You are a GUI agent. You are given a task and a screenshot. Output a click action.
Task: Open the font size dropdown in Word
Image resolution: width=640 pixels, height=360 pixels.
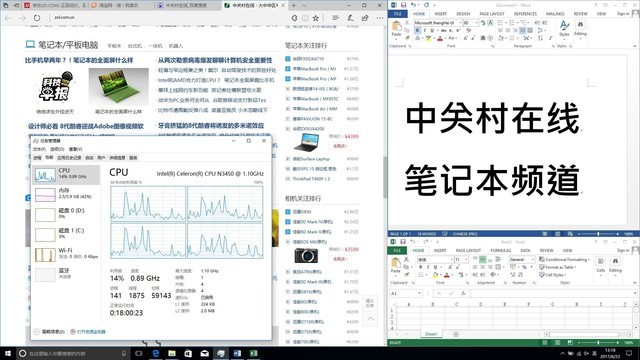pos(477,23)
